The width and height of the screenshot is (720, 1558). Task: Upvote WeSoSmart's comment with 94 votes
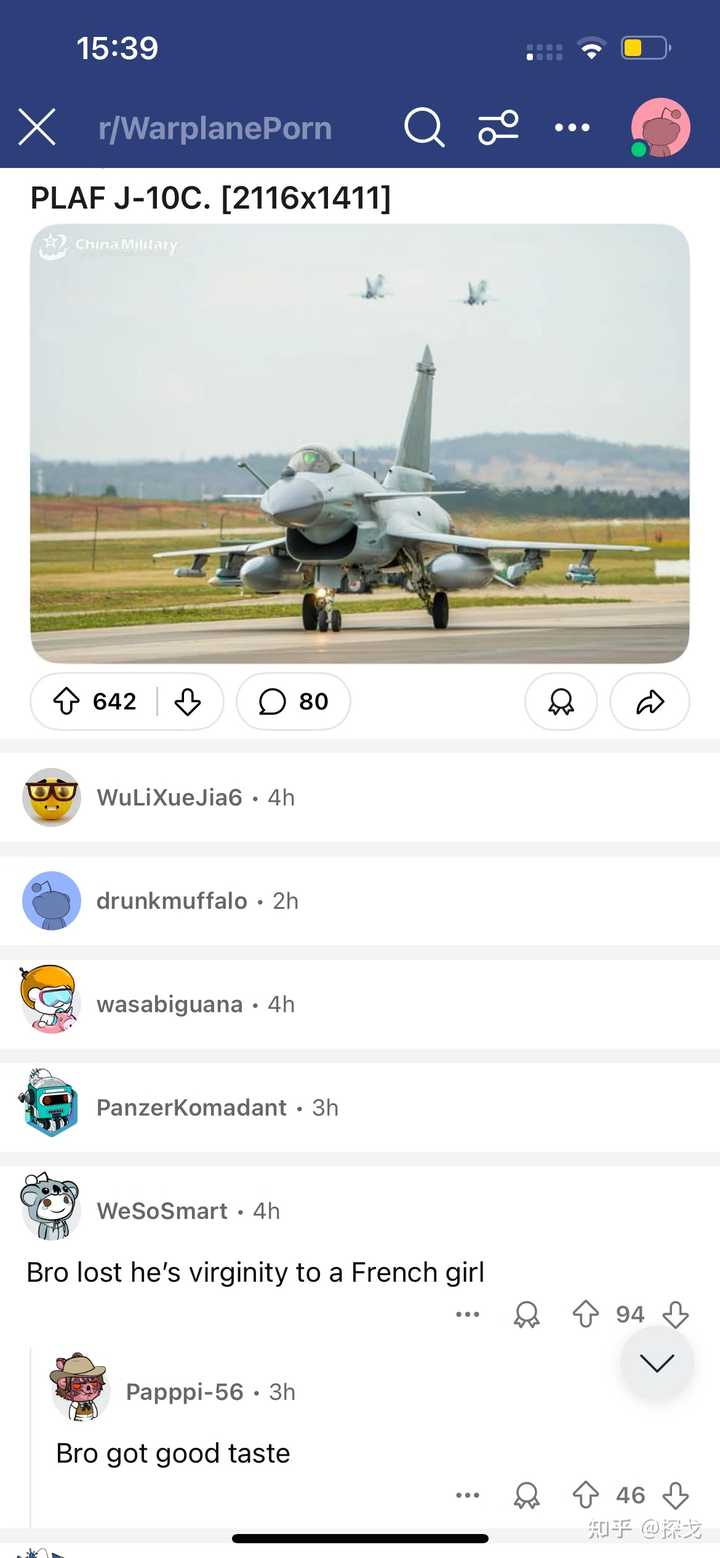586,1314
